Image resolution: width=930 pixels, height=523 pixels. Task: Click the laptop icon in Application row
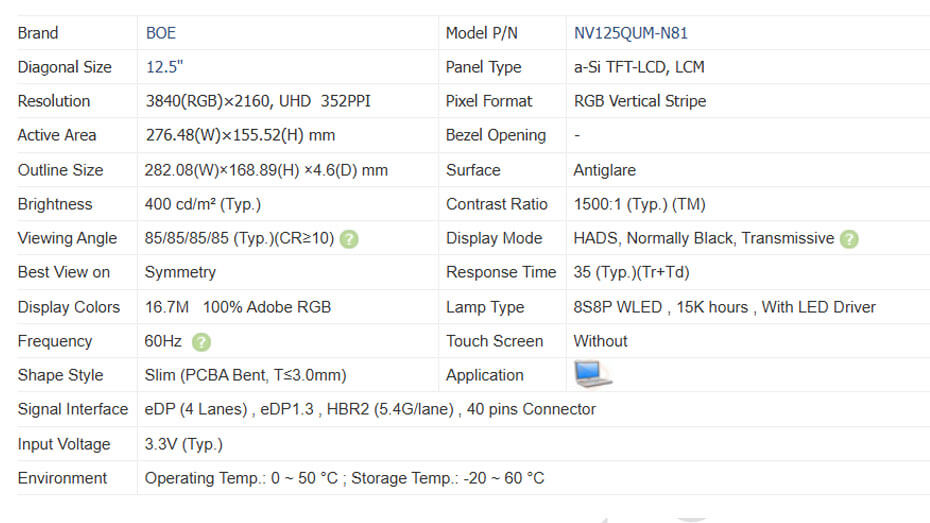tap(592, 375)
